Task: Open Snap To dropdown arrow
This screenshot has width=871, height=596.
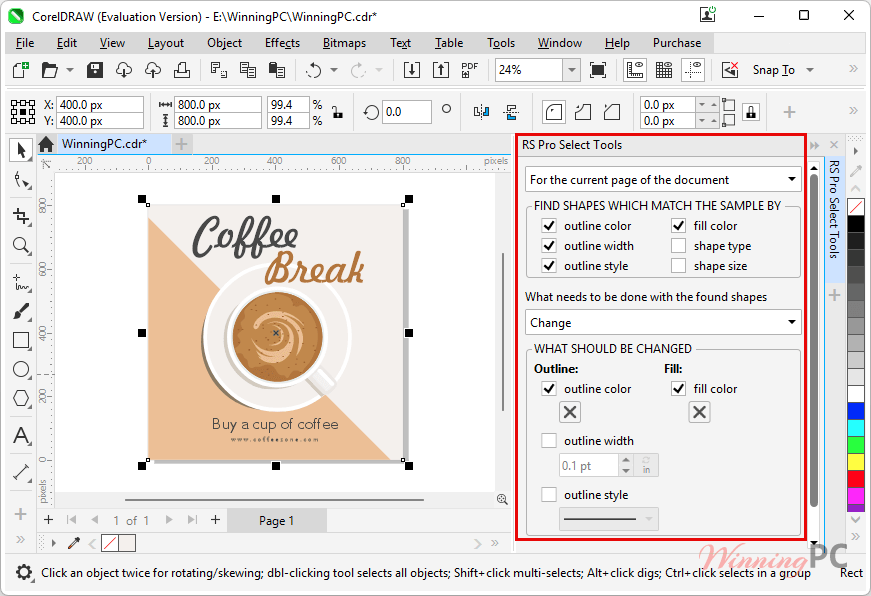Action: (810, 70)
